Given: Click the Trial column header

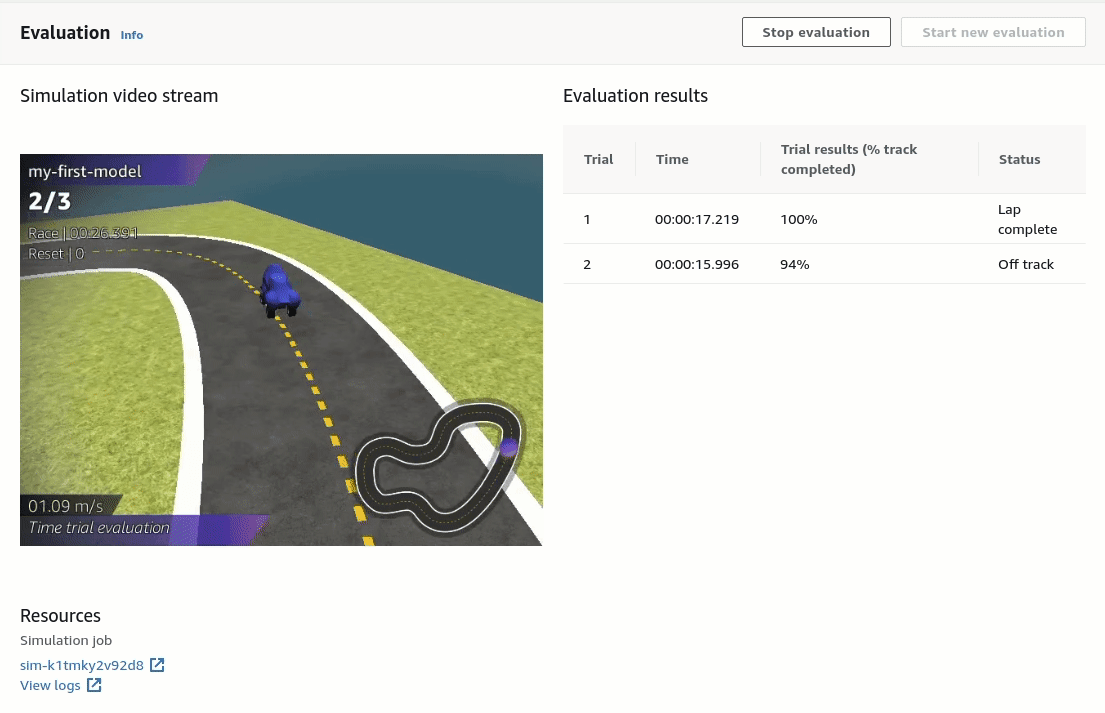Looking at the screenshot, I should tap(598, 159).
